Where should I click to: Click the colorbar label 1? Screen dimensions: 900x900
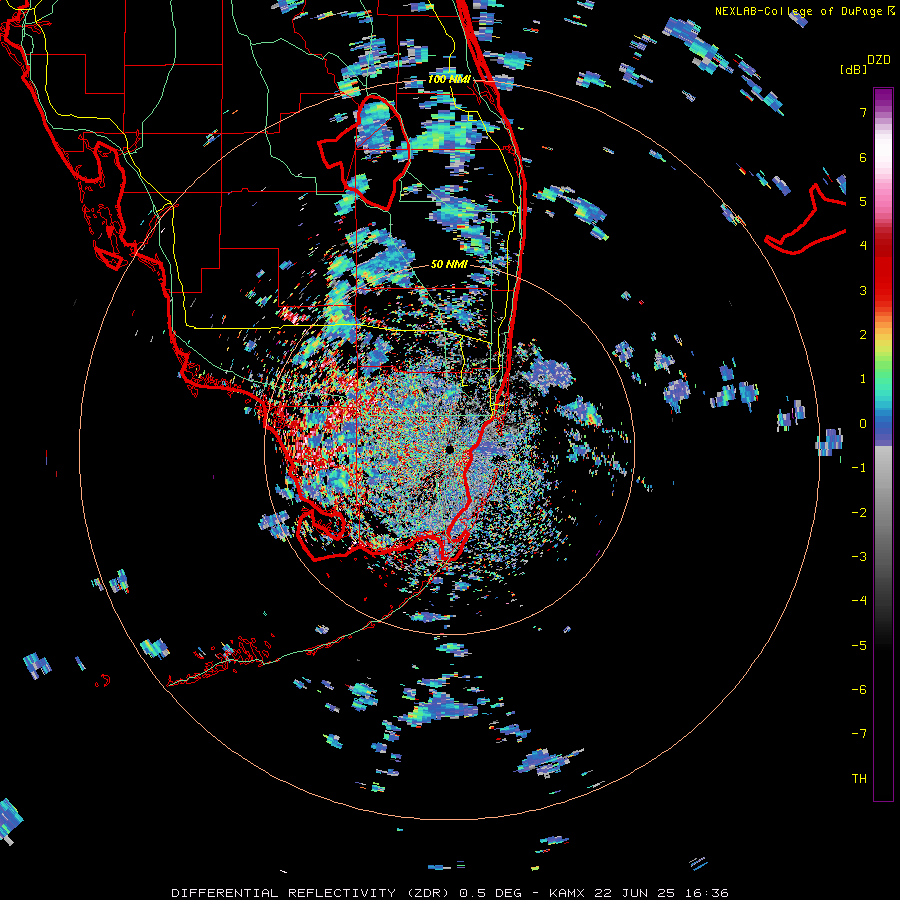[x=863, y=379]
